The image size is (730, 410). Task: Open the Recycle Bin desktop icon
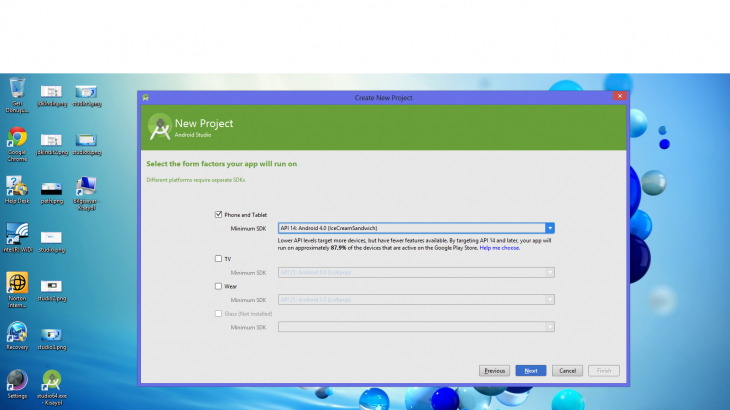coord(17,91)
